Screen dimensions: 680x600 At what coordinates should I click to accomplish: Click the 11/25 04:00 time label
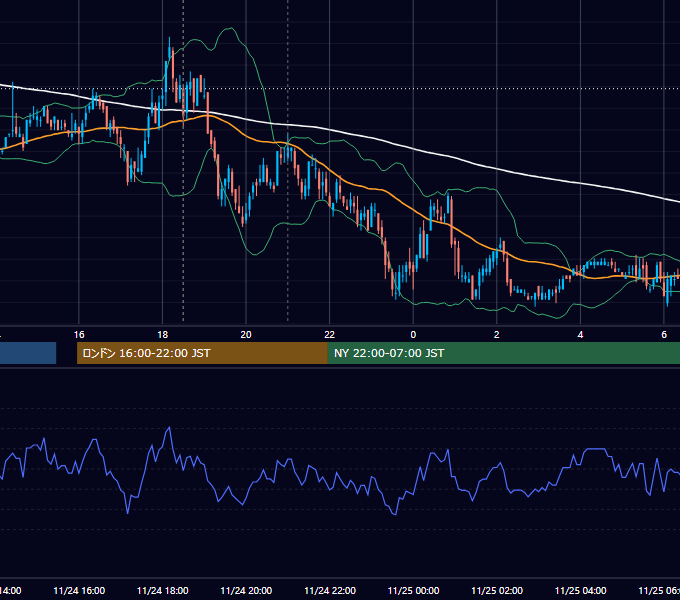pyautogui.click(x=581, y=590)
